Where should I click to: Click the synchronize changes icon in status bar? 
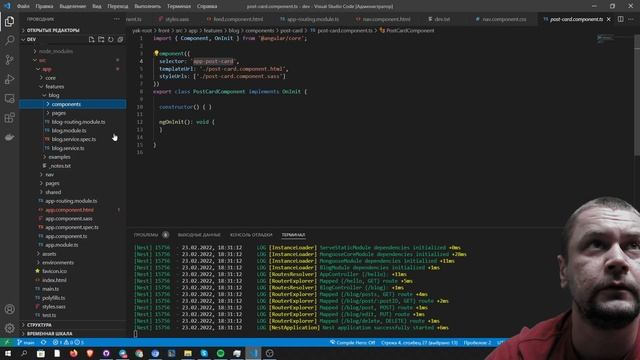[43, 342]
